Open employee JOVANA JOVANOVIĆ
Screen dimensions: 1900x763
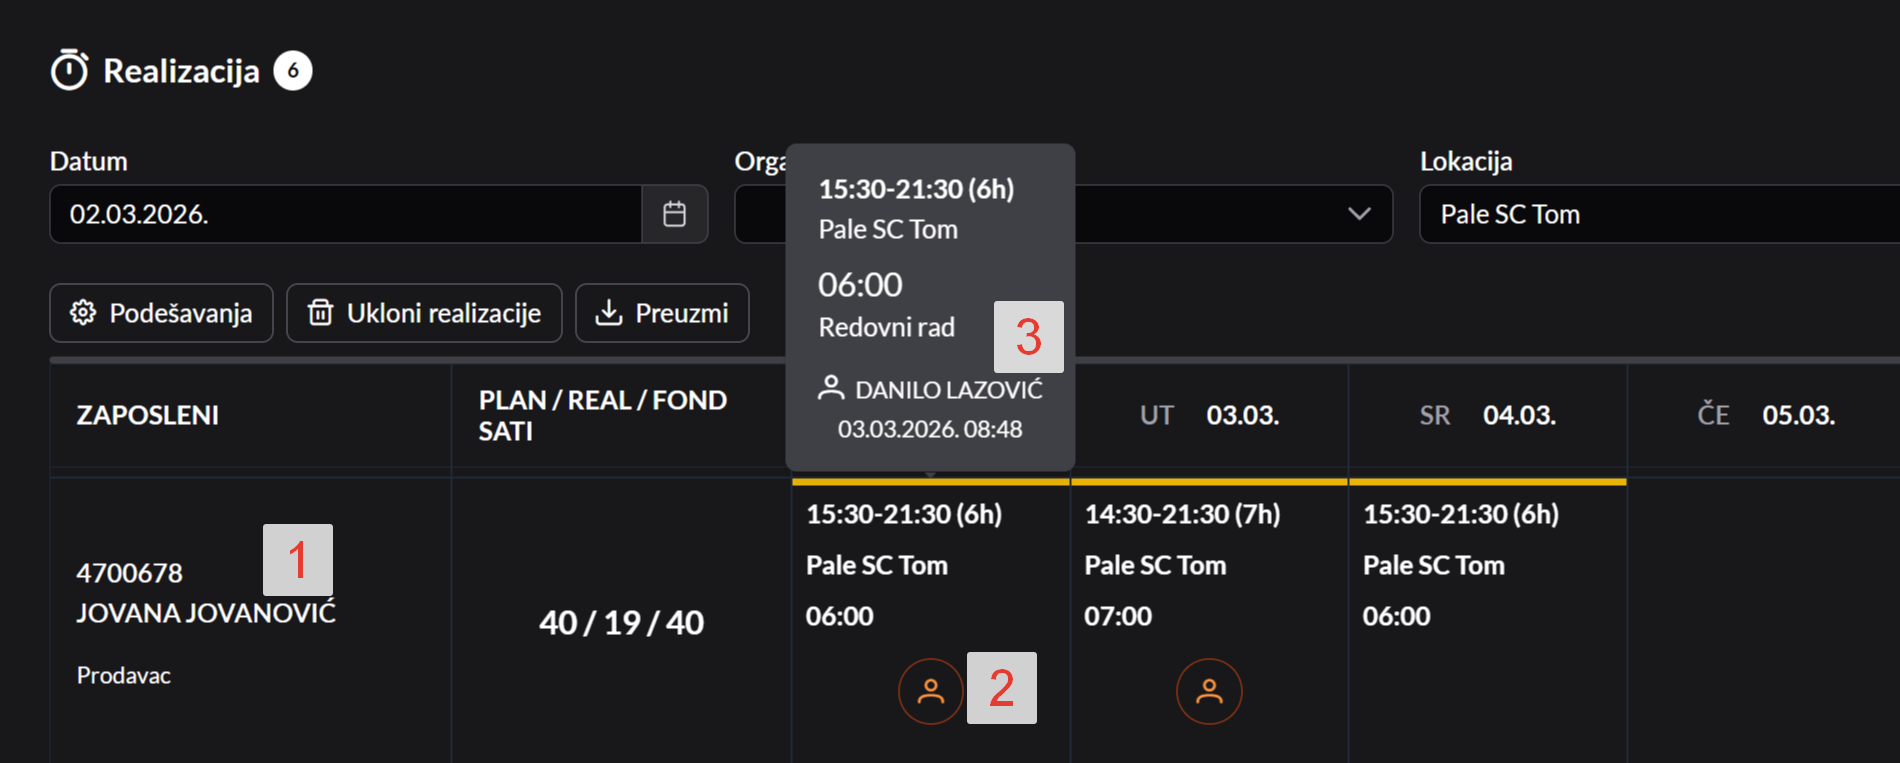pyautogui.click(x=206, y=613)
